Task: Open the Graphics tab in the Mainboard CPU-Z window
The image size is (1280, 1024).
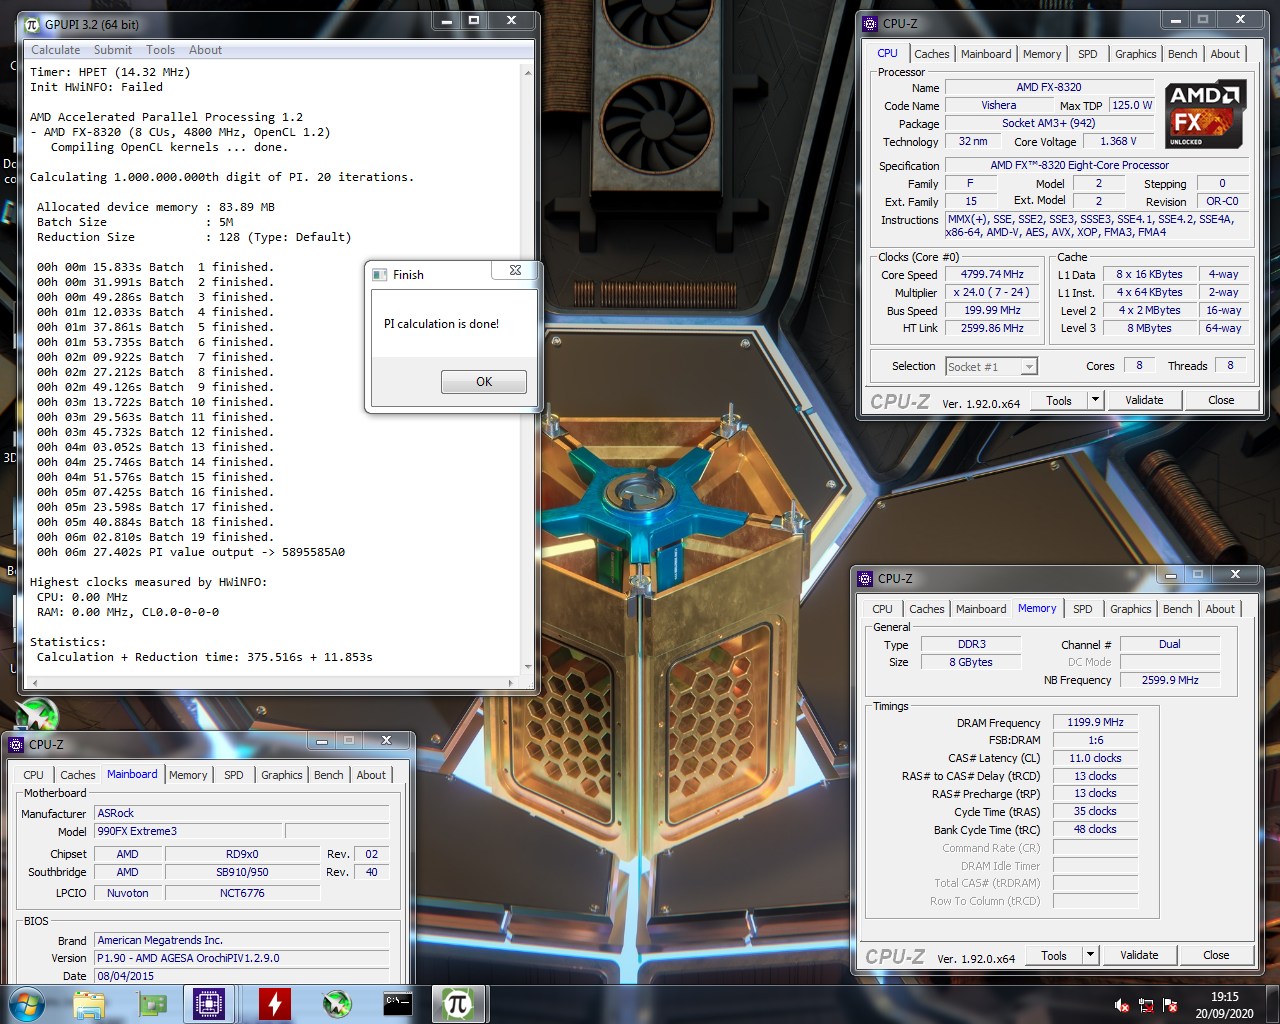Action: click(x=281, y=775)
